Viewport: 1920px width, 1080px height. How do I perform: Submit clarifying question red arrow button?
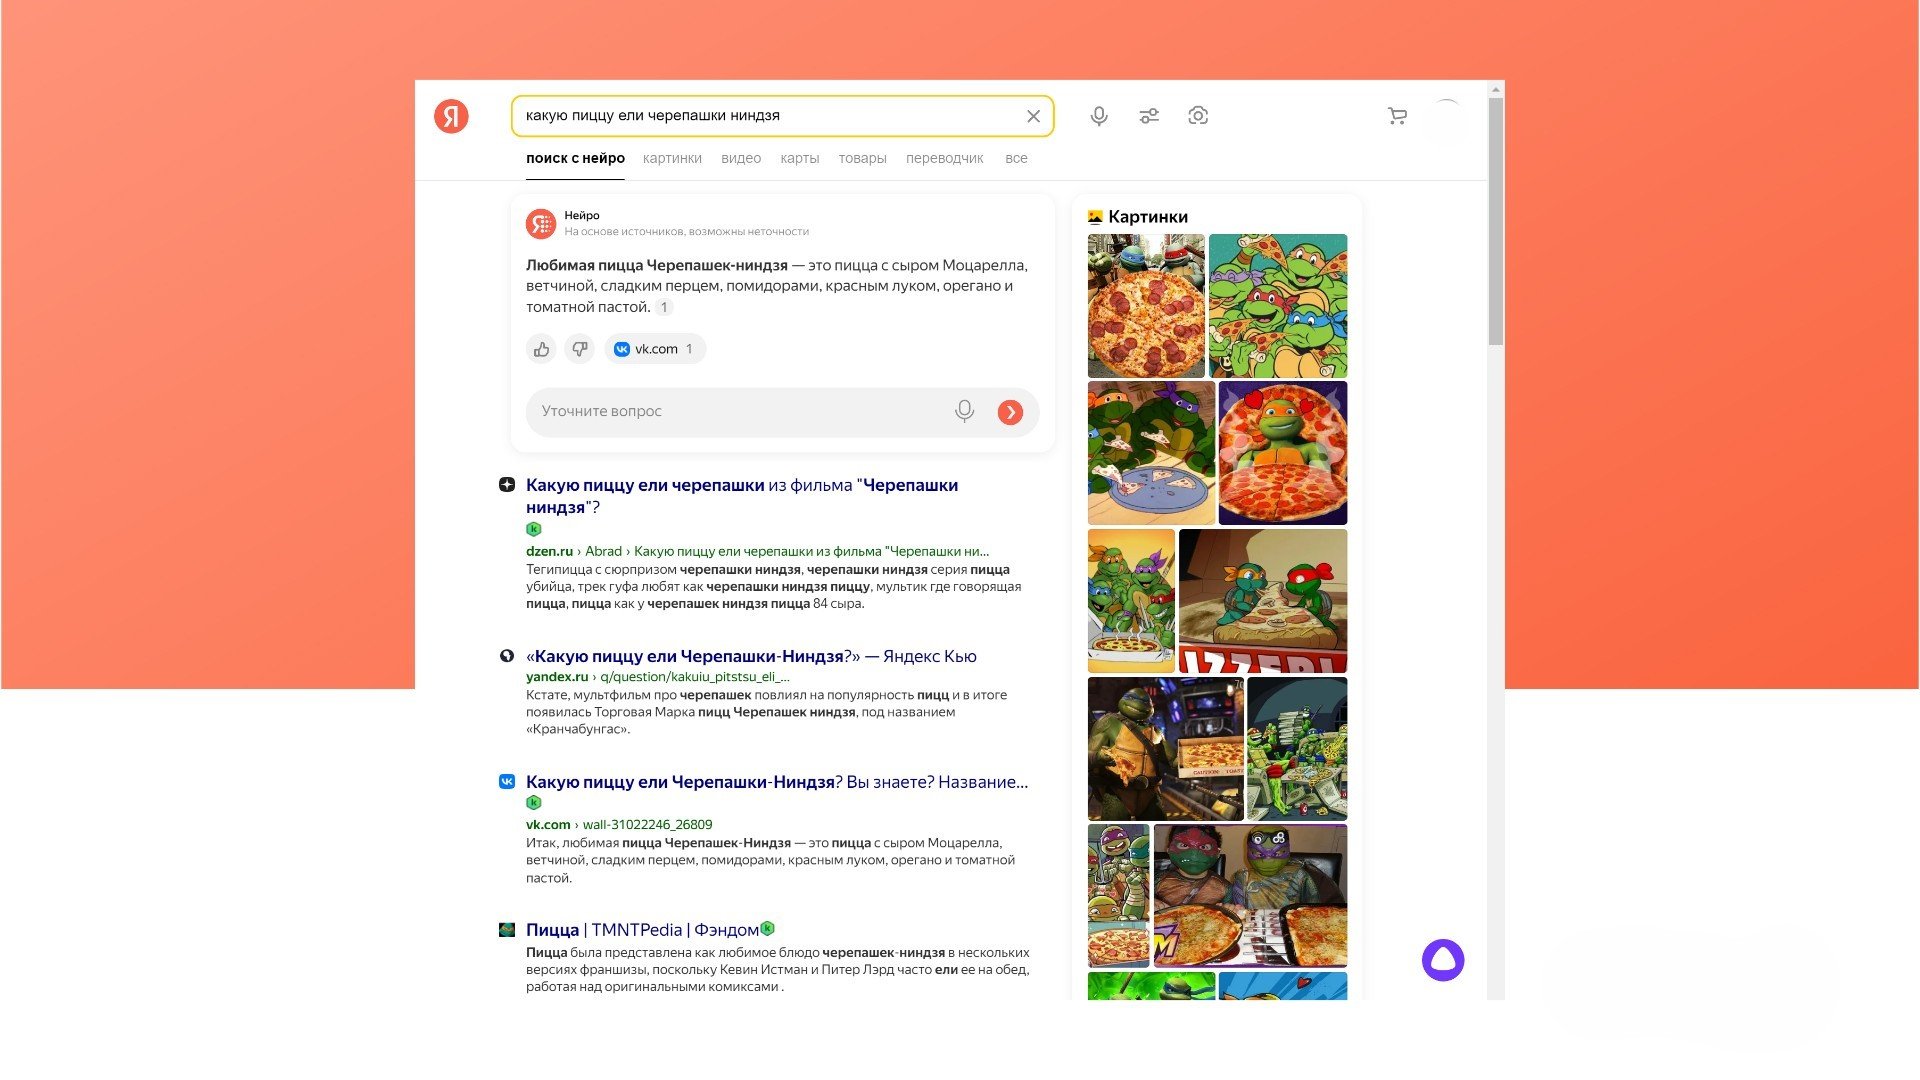pyautogui.click(x=1010, y=412)
